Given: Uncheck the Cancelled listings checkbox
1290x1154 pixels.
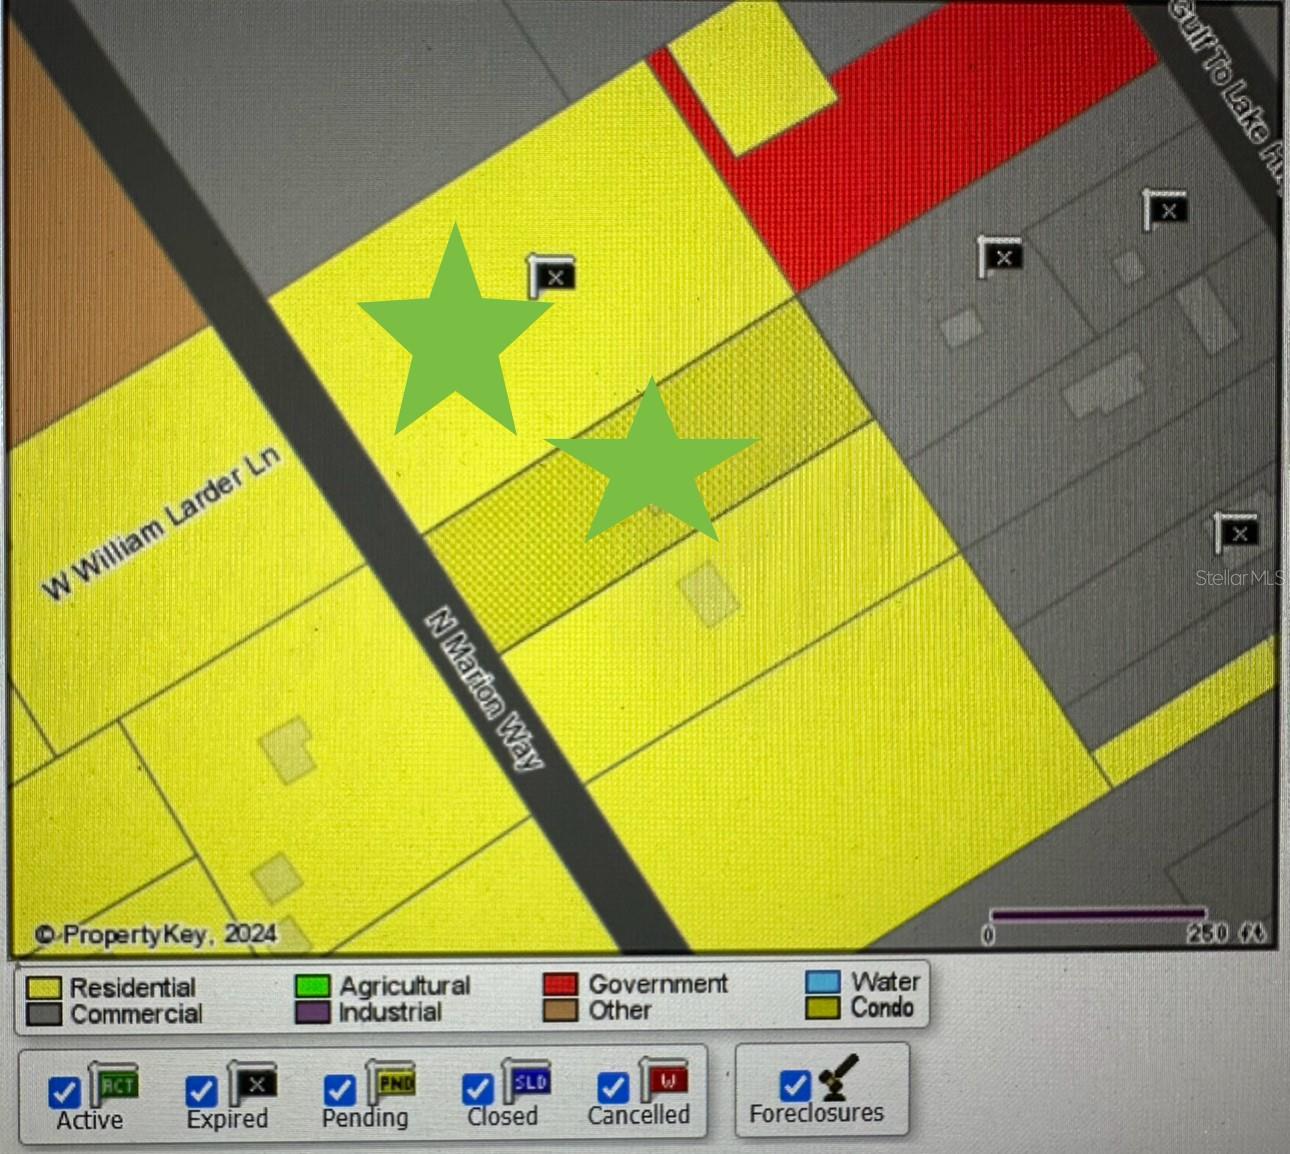Looking at the screenshot, I should tap(612, 1087).
